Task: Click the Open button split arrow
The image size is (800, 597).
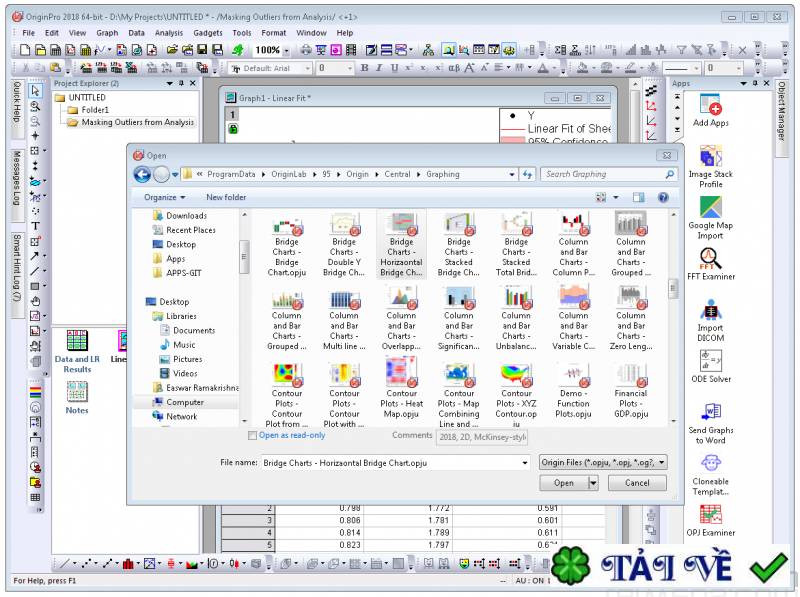Action: (x=593, y=483)
